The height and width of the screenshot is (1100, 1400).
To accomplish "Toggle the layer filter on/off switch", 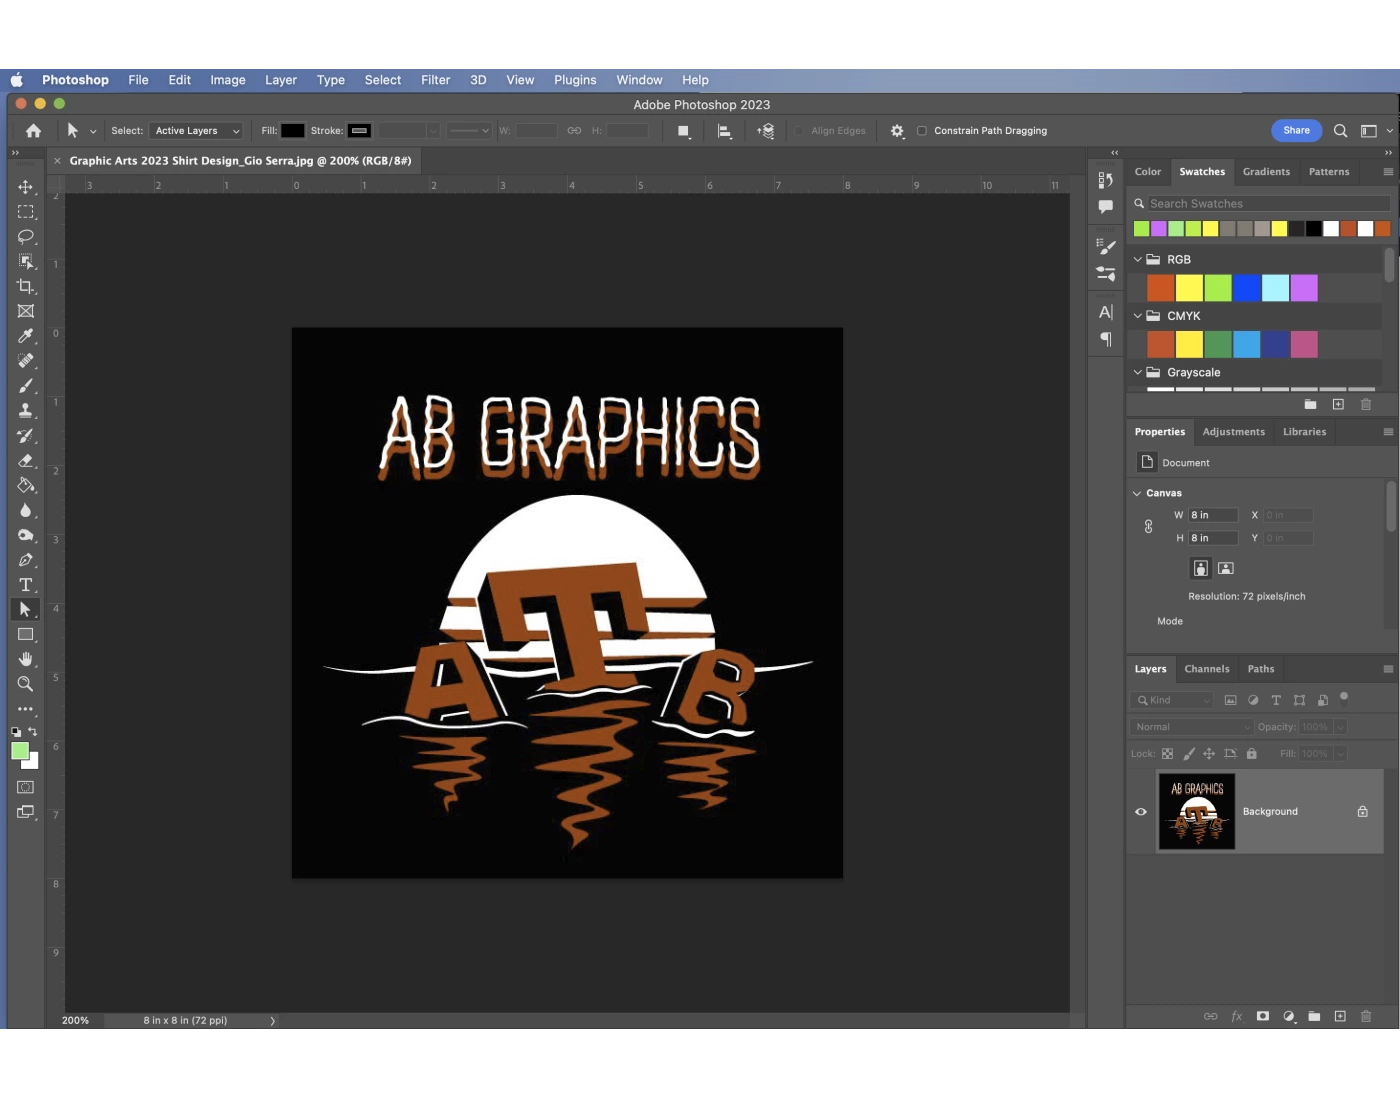I will [1344, 697].
